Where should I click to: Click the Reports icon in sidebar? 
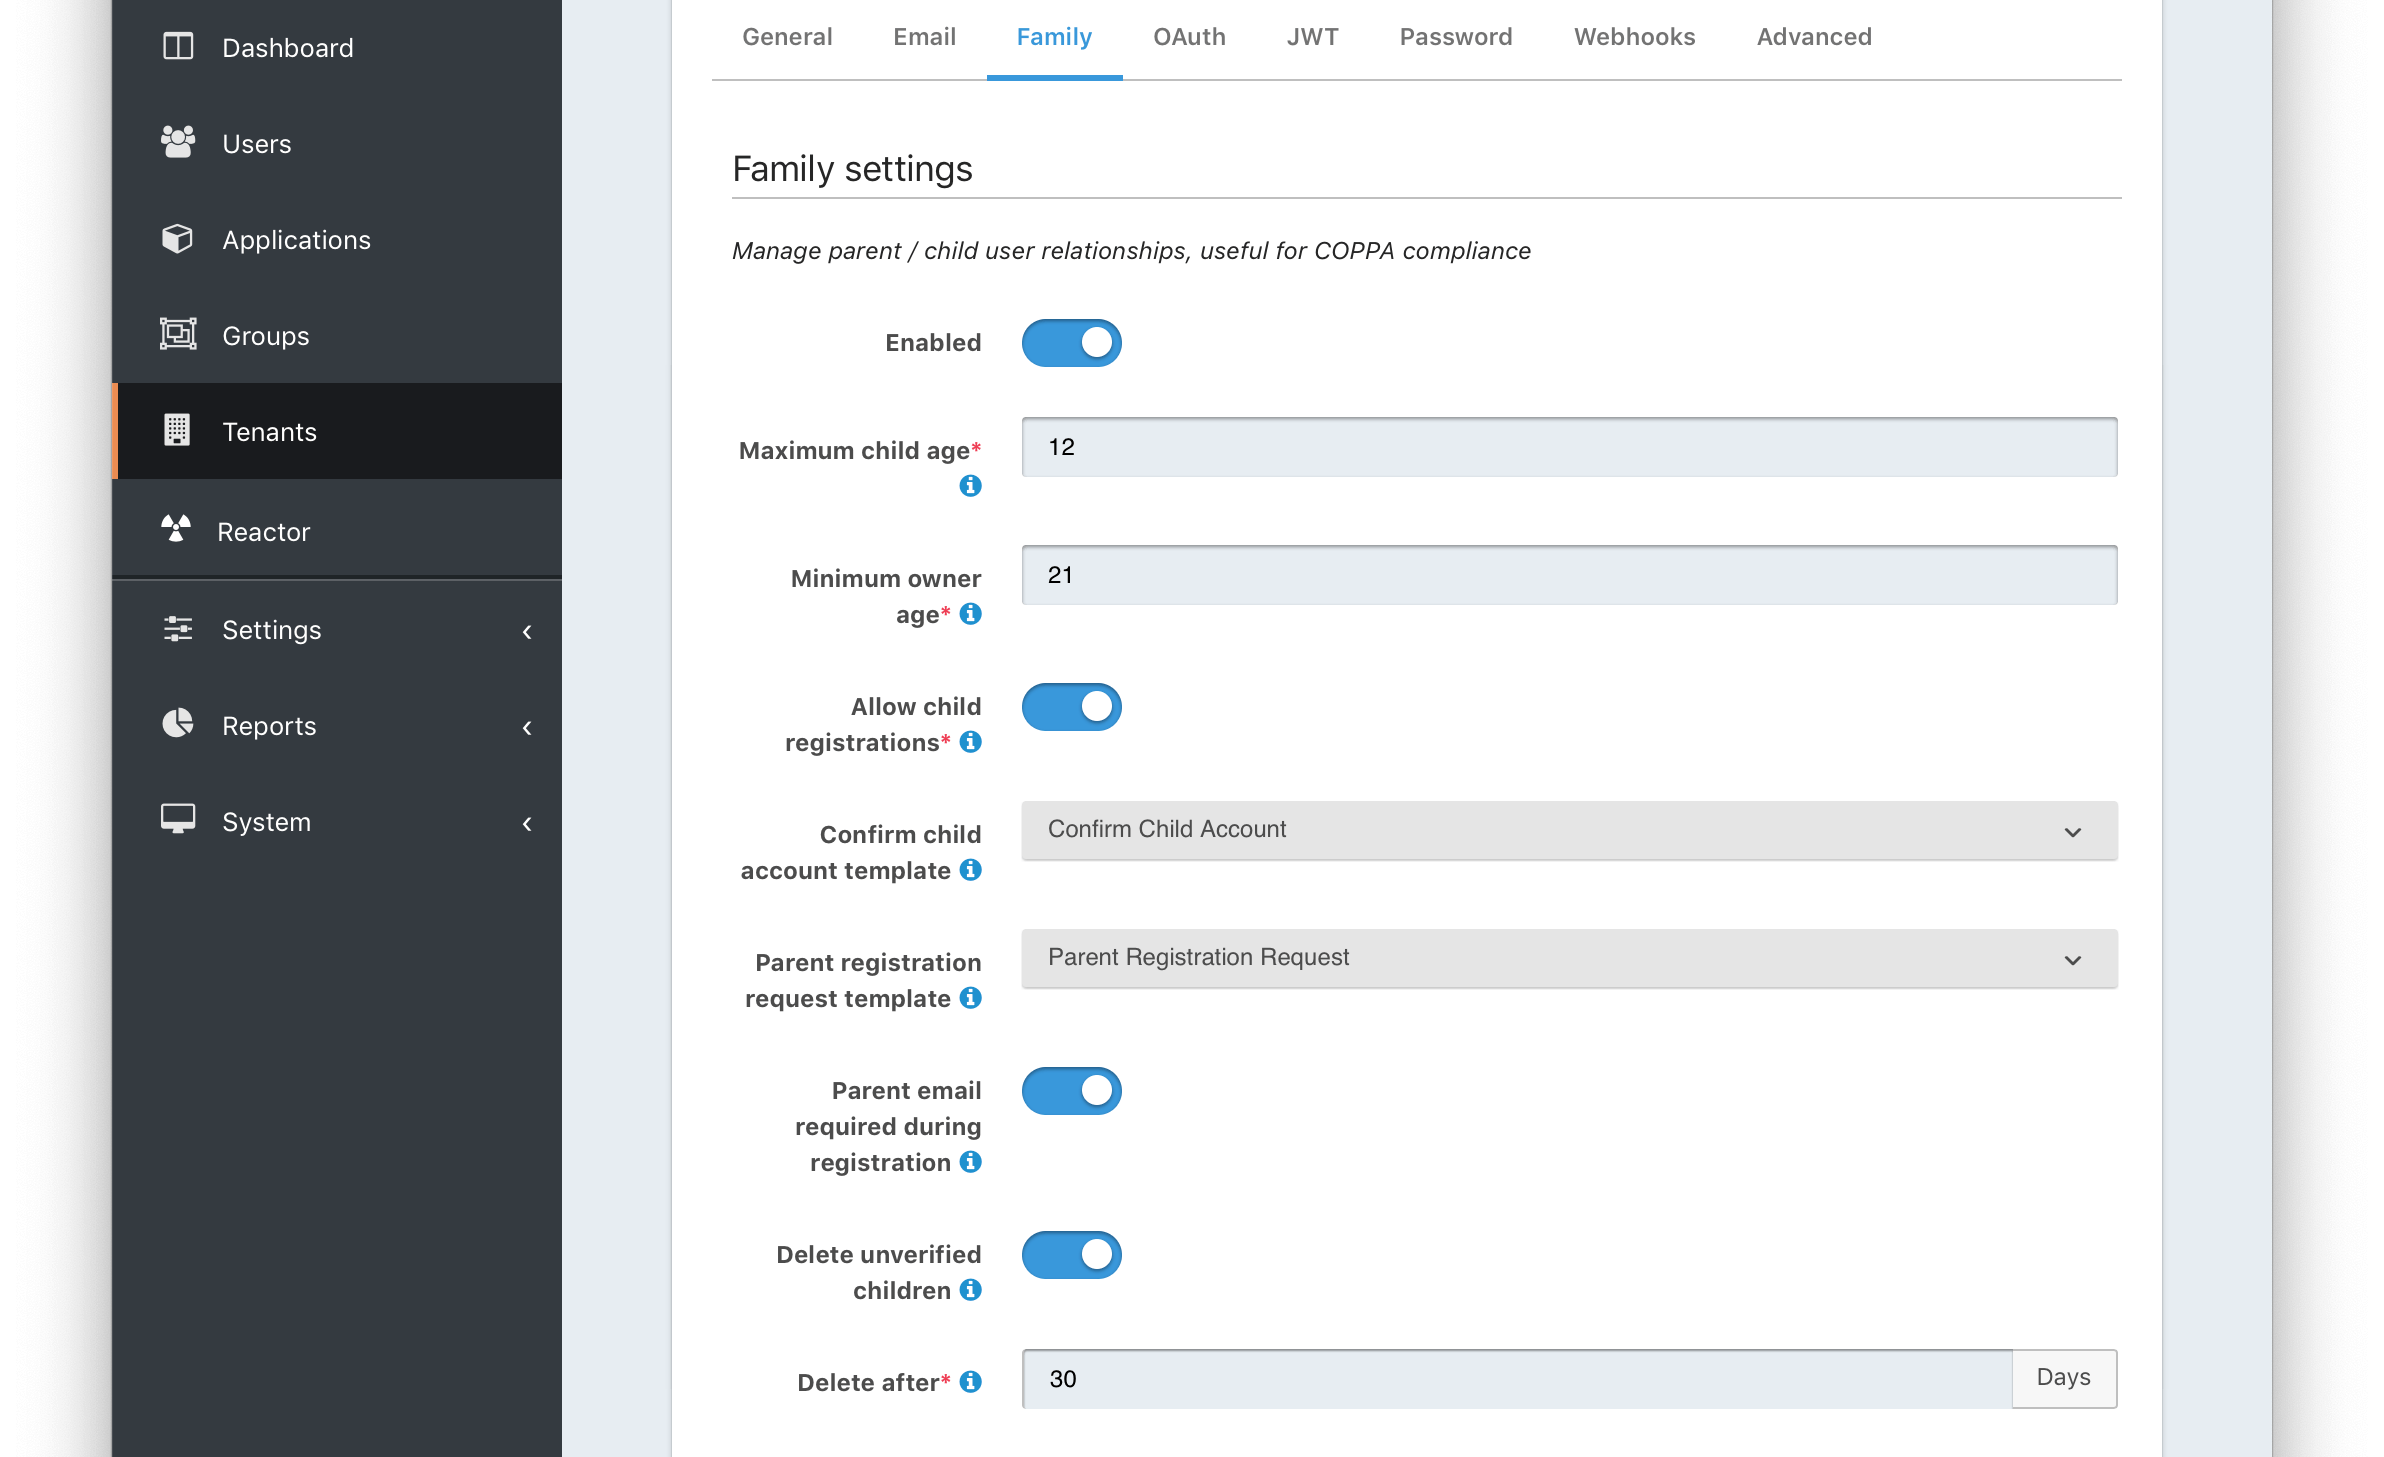point(179,725)
